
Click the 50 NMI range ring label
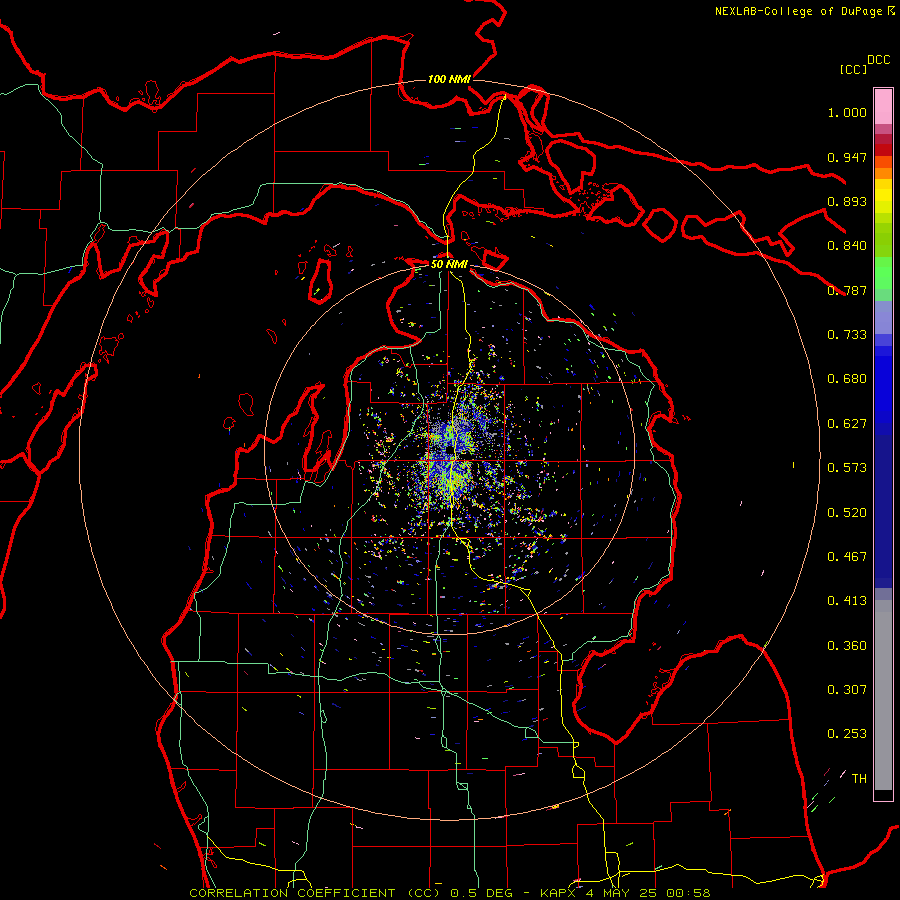449,264
